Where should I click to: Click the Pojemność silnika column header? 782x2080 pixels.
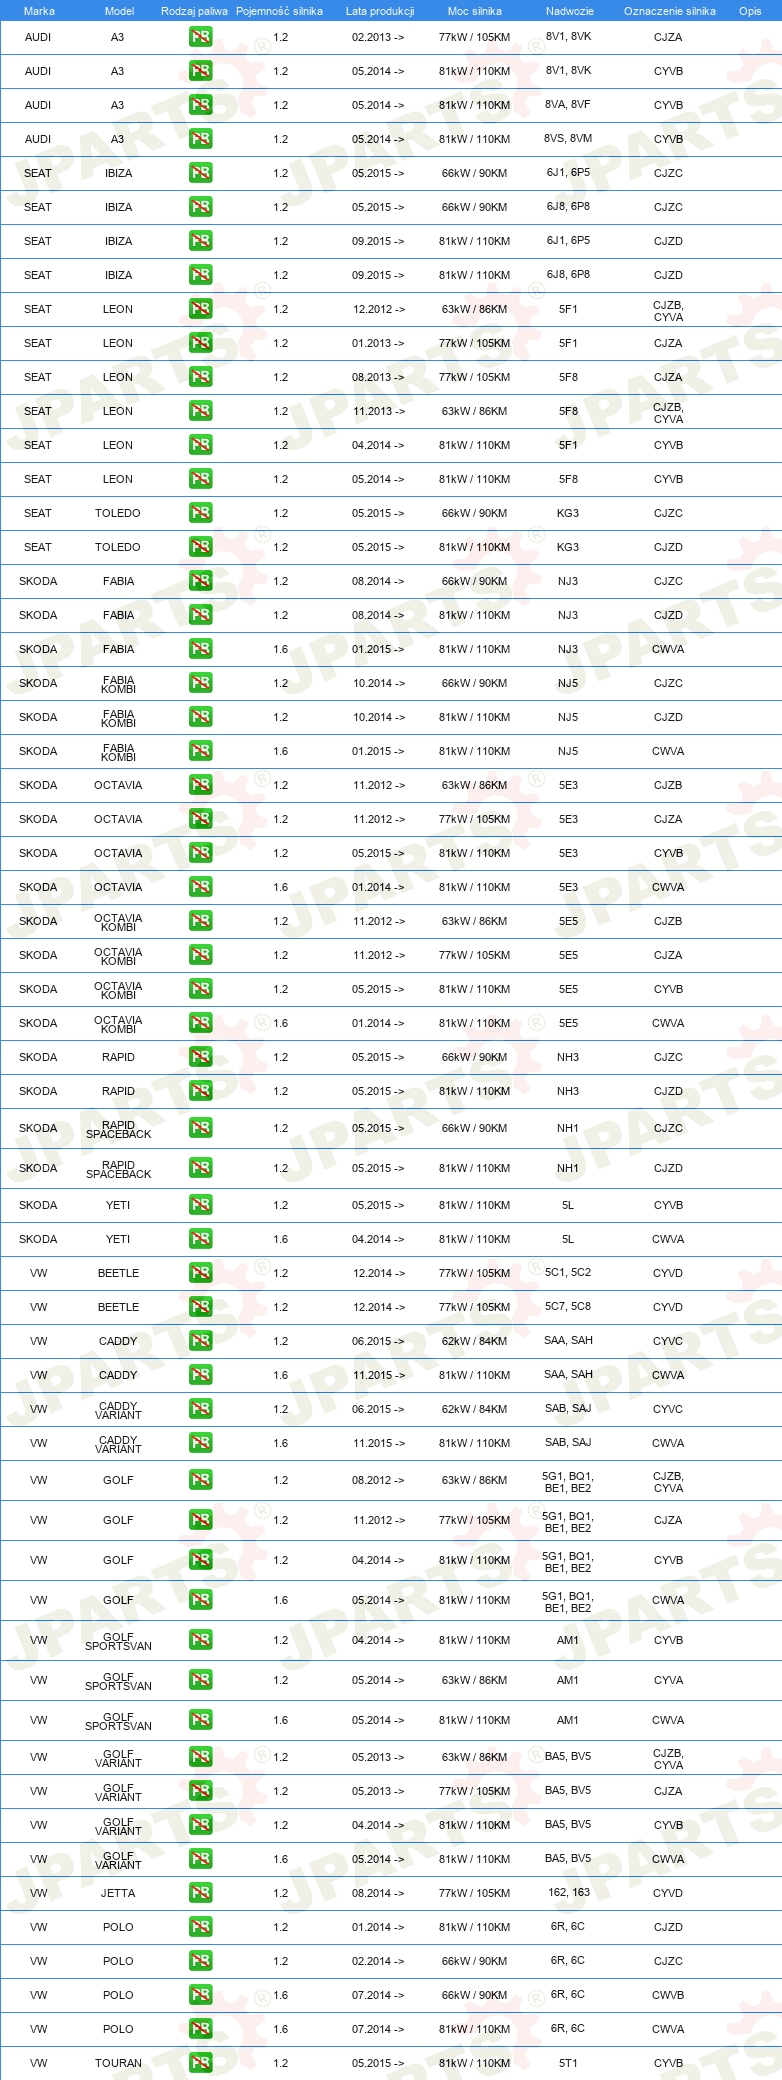pyautogui.click(x=279, y=11)
